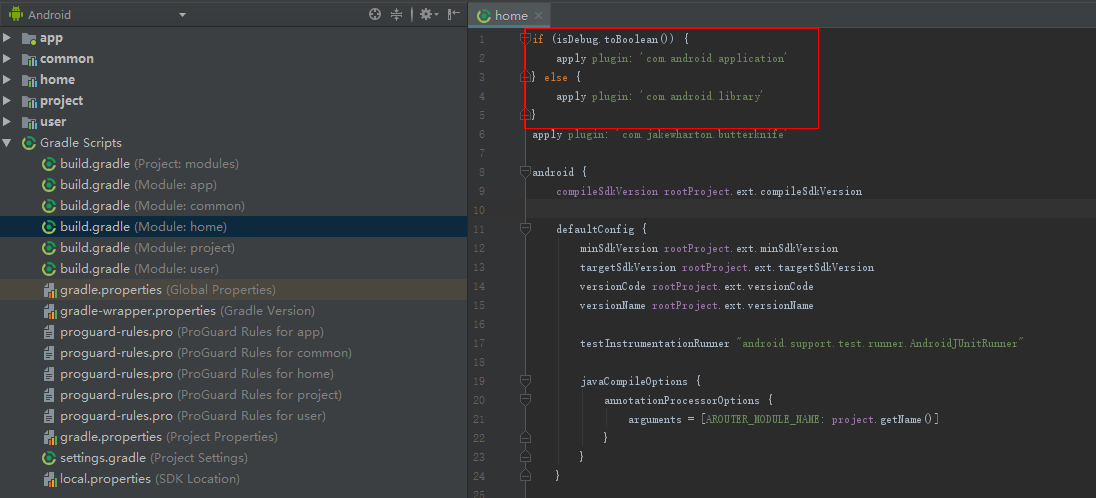Expand the common module tree node
This screenshot has height=498, width=1096.
click(8, 59)
